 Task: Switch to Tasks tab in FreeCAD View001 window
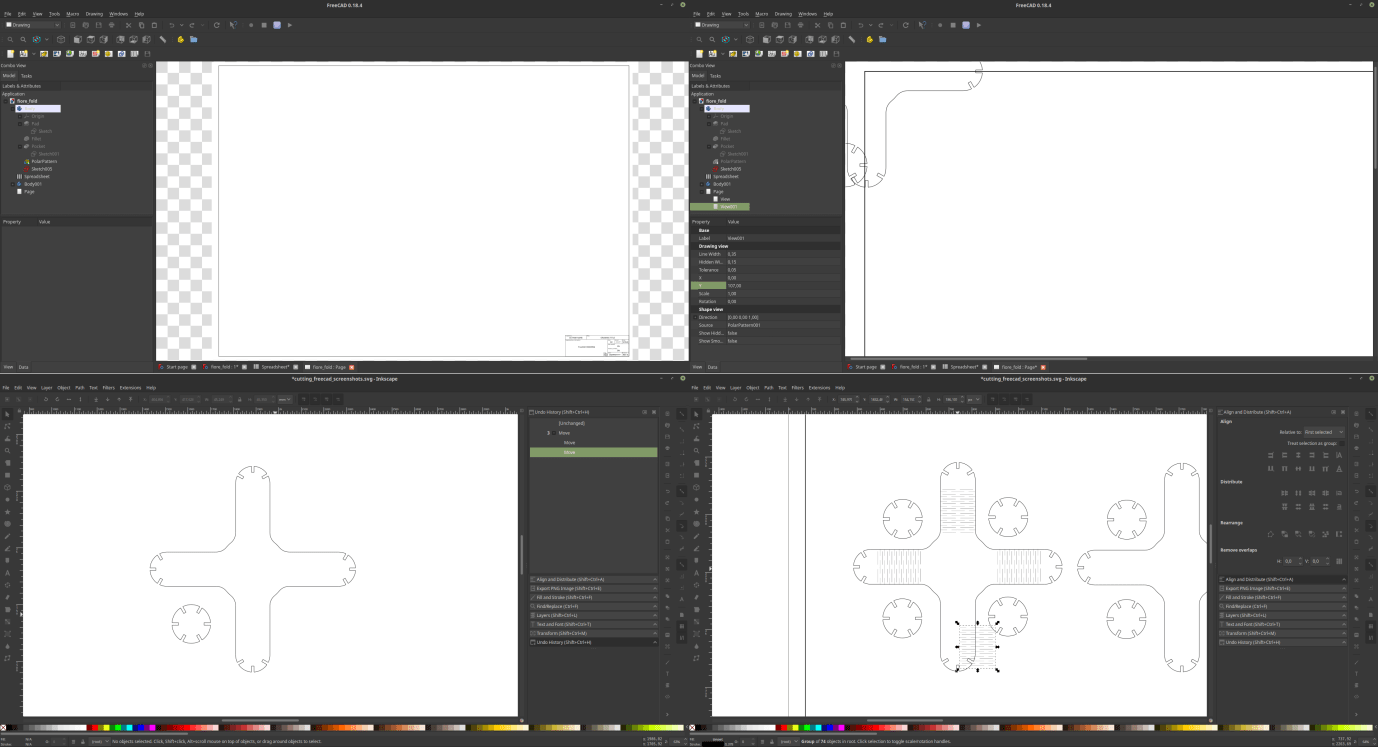716,75
